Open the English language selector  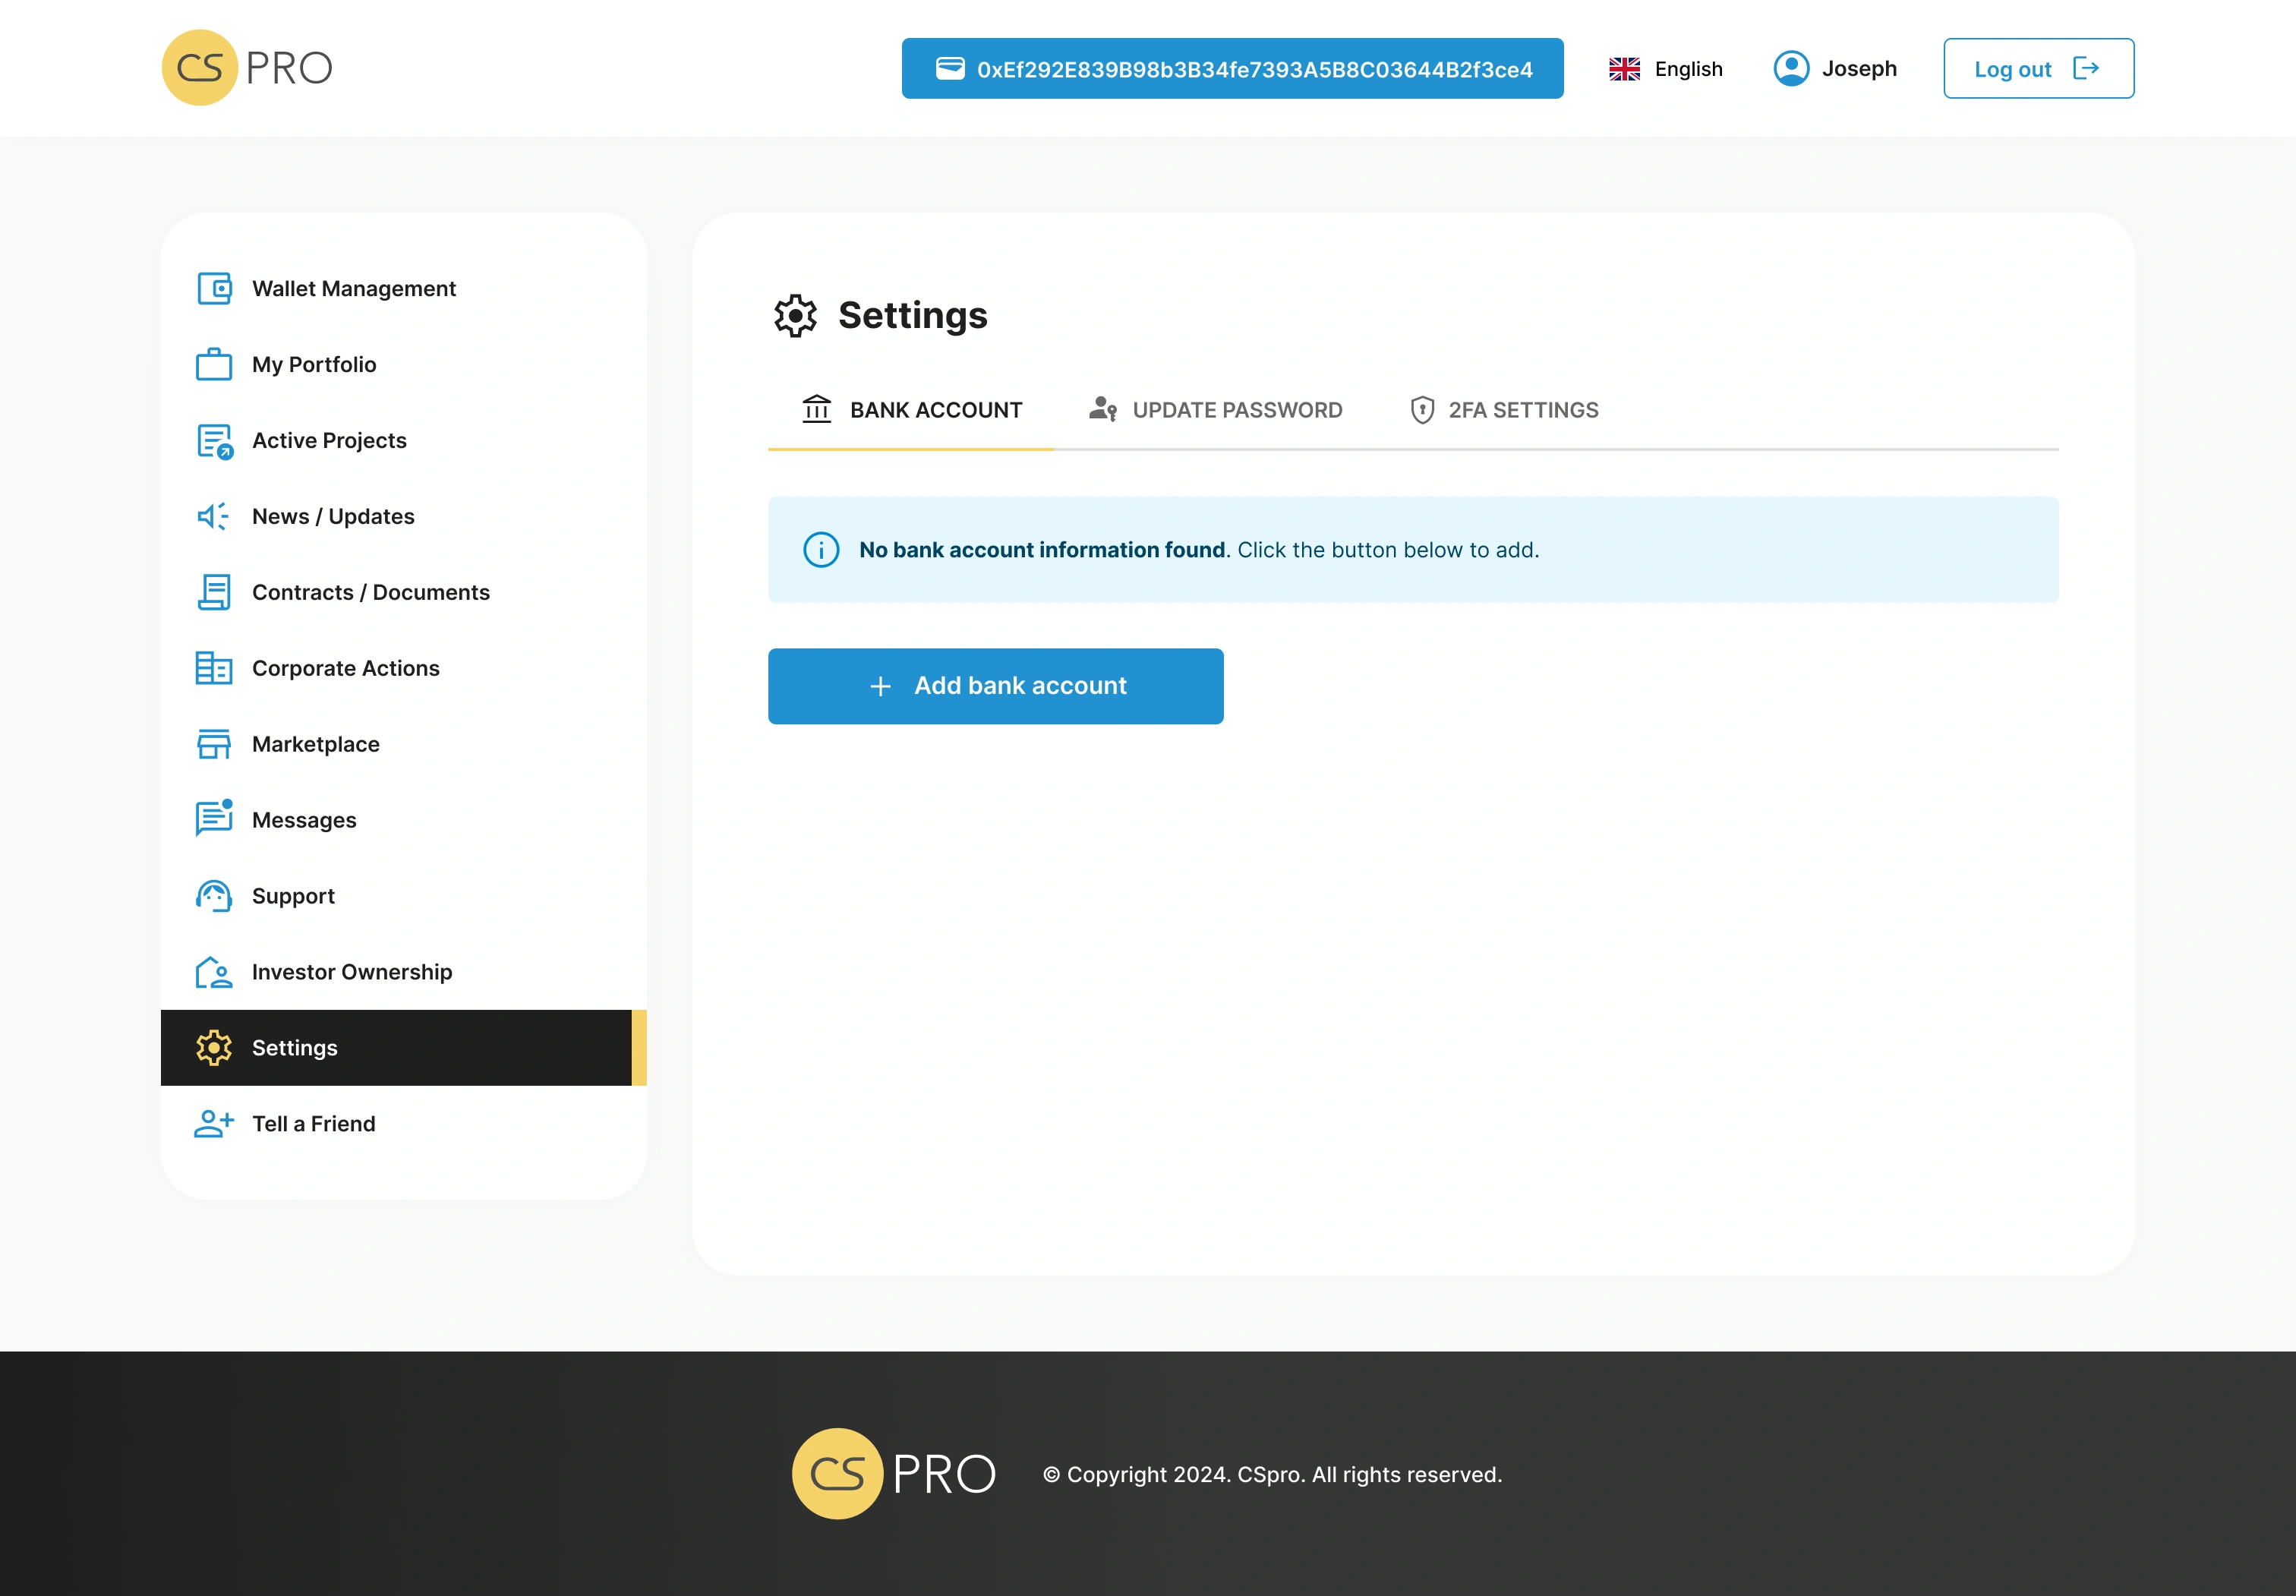pyautogui.click(x=1666, y=69)
